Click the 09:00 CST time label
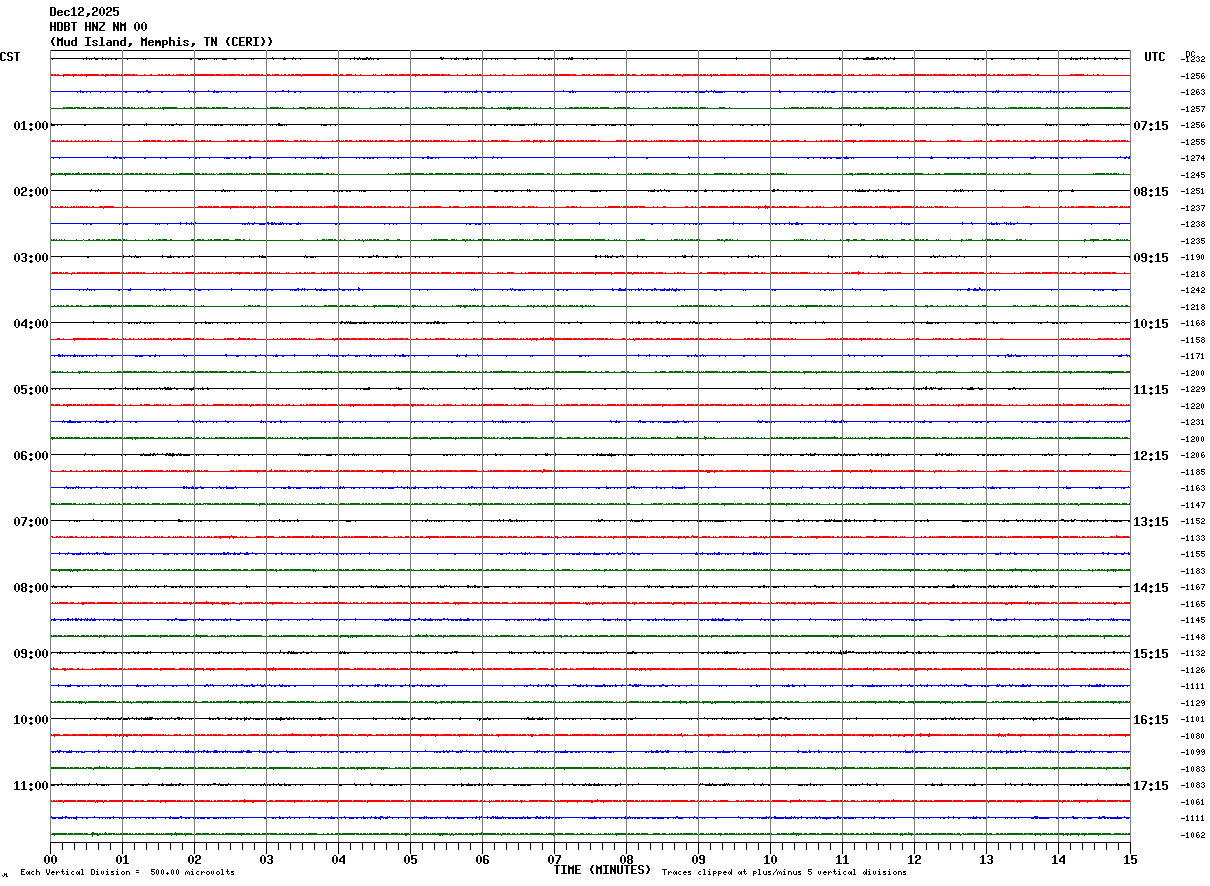The width and height of the screenshot is (1210, 886). pos(31,654)
